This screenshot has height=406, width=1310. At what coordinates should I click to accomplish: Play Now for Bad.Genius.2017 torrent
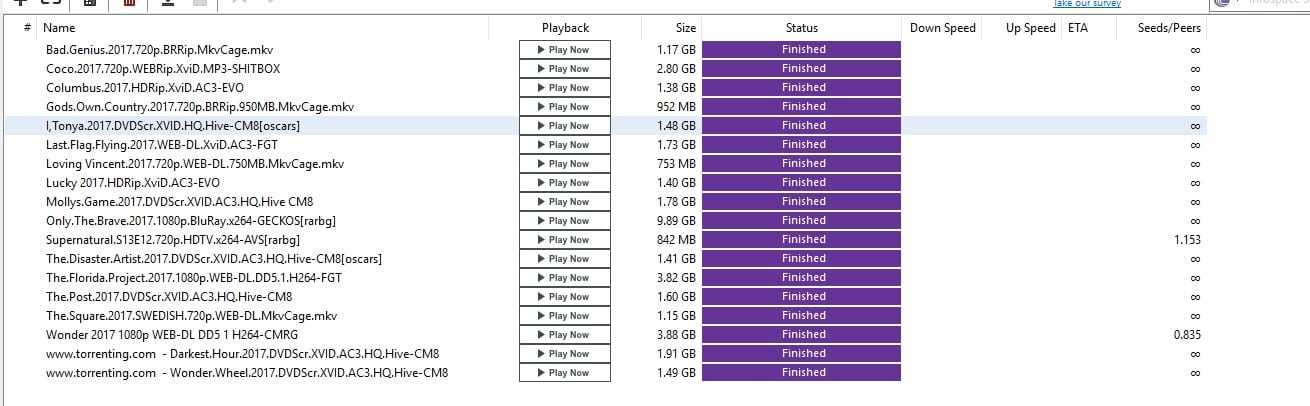[565, 49]
